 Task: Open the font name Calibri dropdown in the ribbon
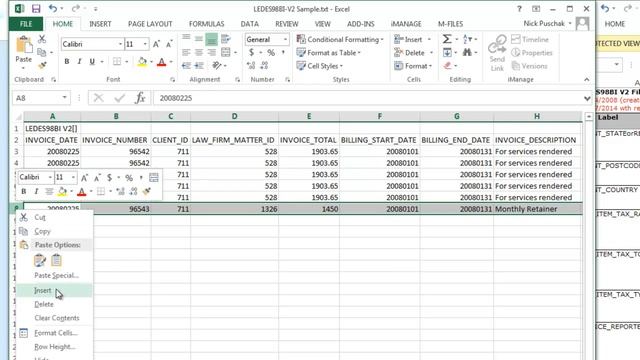120,44
